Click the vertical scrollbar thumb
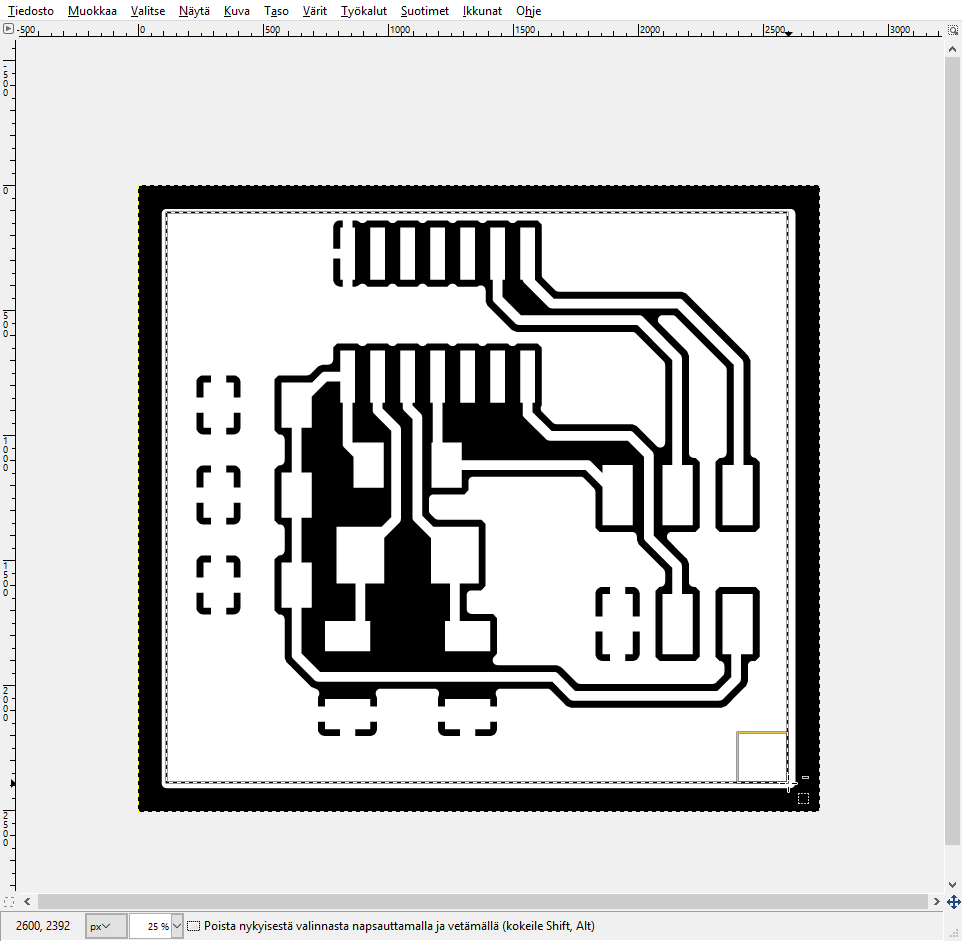 pyautogui.click(x=952, y=451)
